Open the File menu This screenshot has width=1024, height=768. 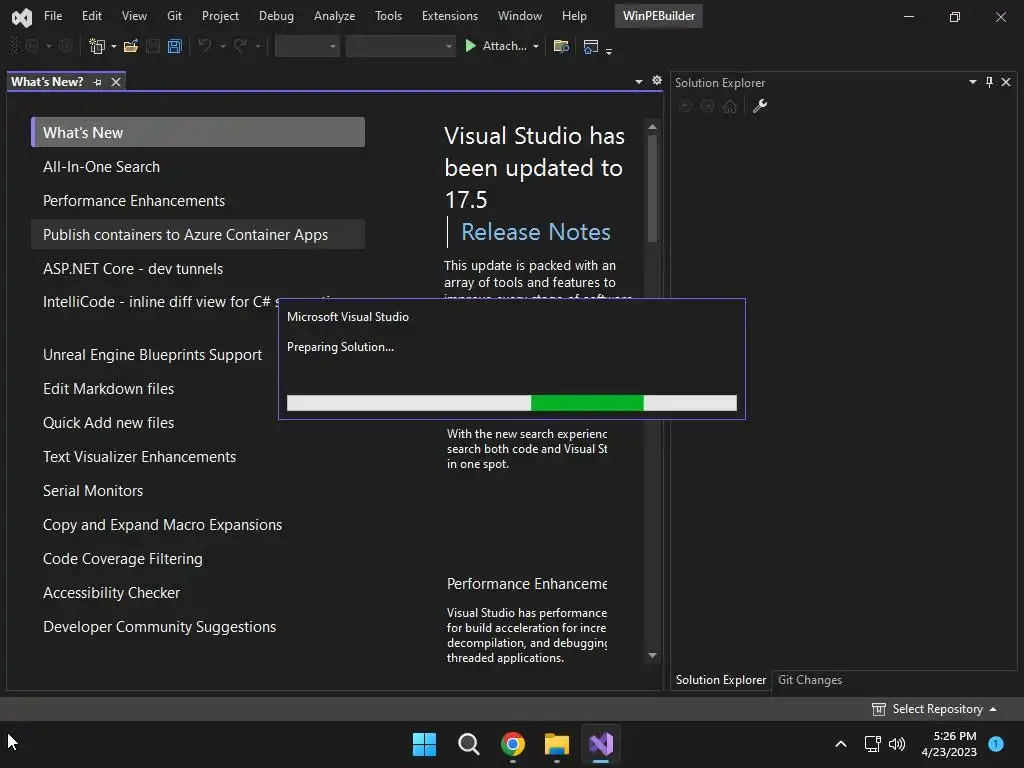(53, 16)
